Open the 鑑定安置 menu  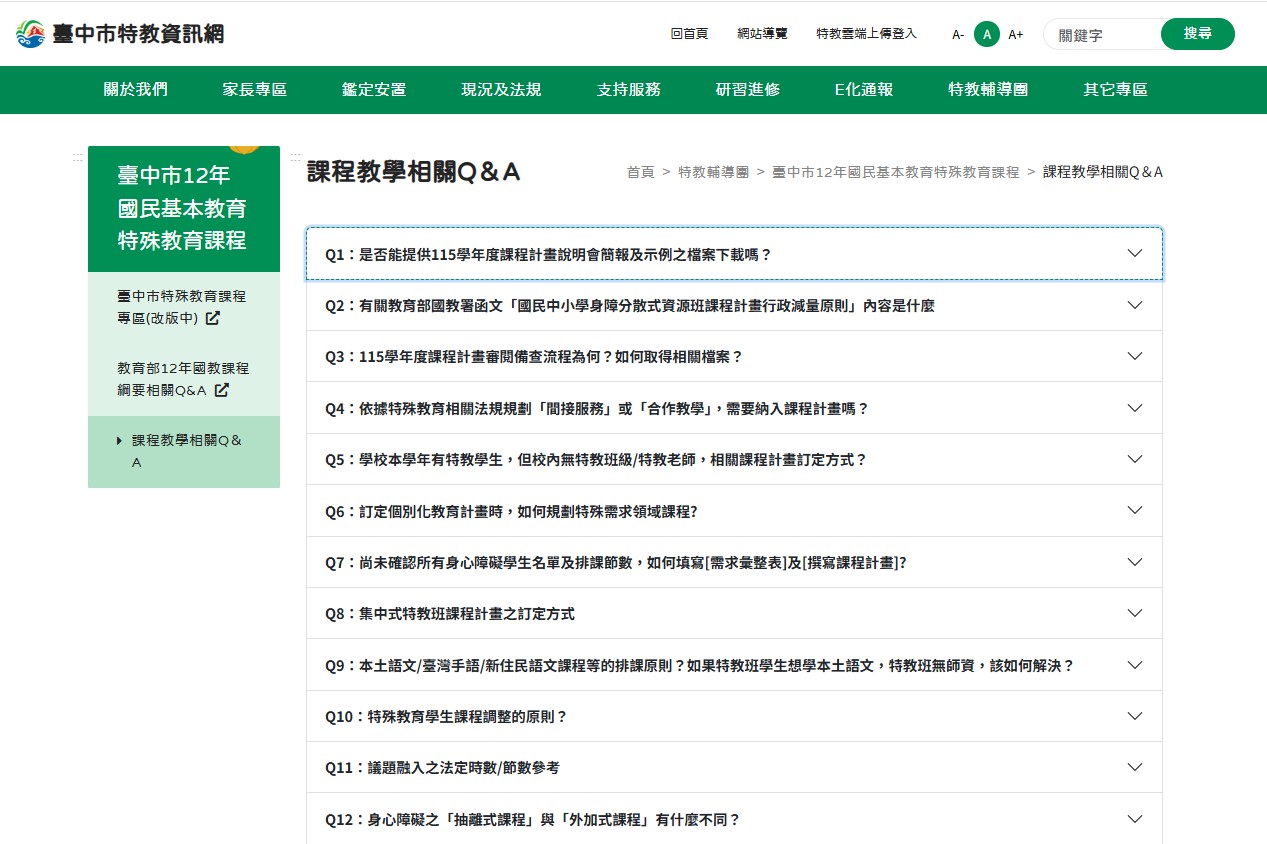click(x=374, y=90)
